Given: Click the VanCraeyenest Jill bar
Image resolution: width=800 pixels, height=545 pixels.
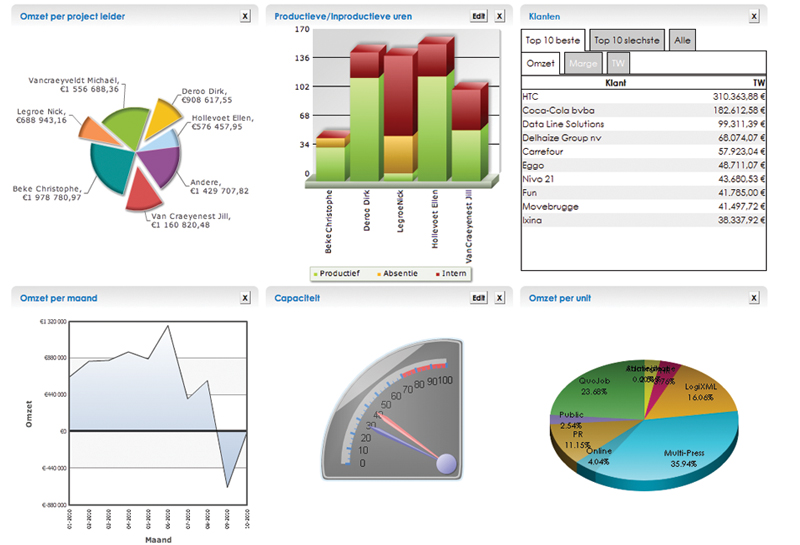Looking at the screenshot, I should pyautogui.click(x=469, y=132).
